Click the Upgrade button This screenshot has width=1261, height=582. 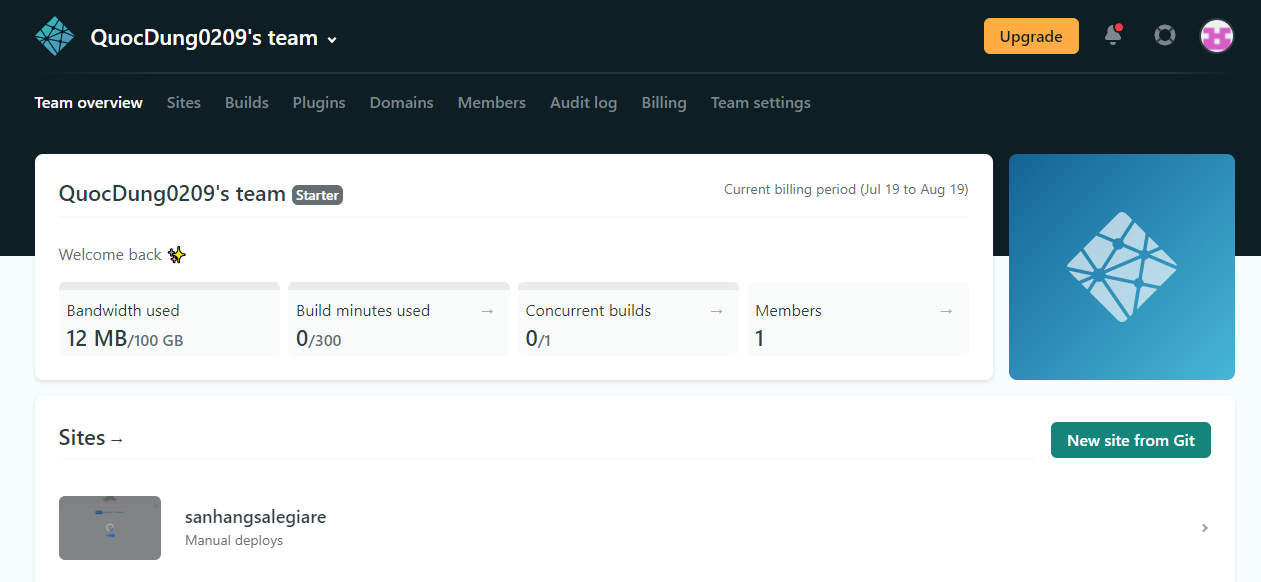pyautogui.click(x=1031, y=35)
